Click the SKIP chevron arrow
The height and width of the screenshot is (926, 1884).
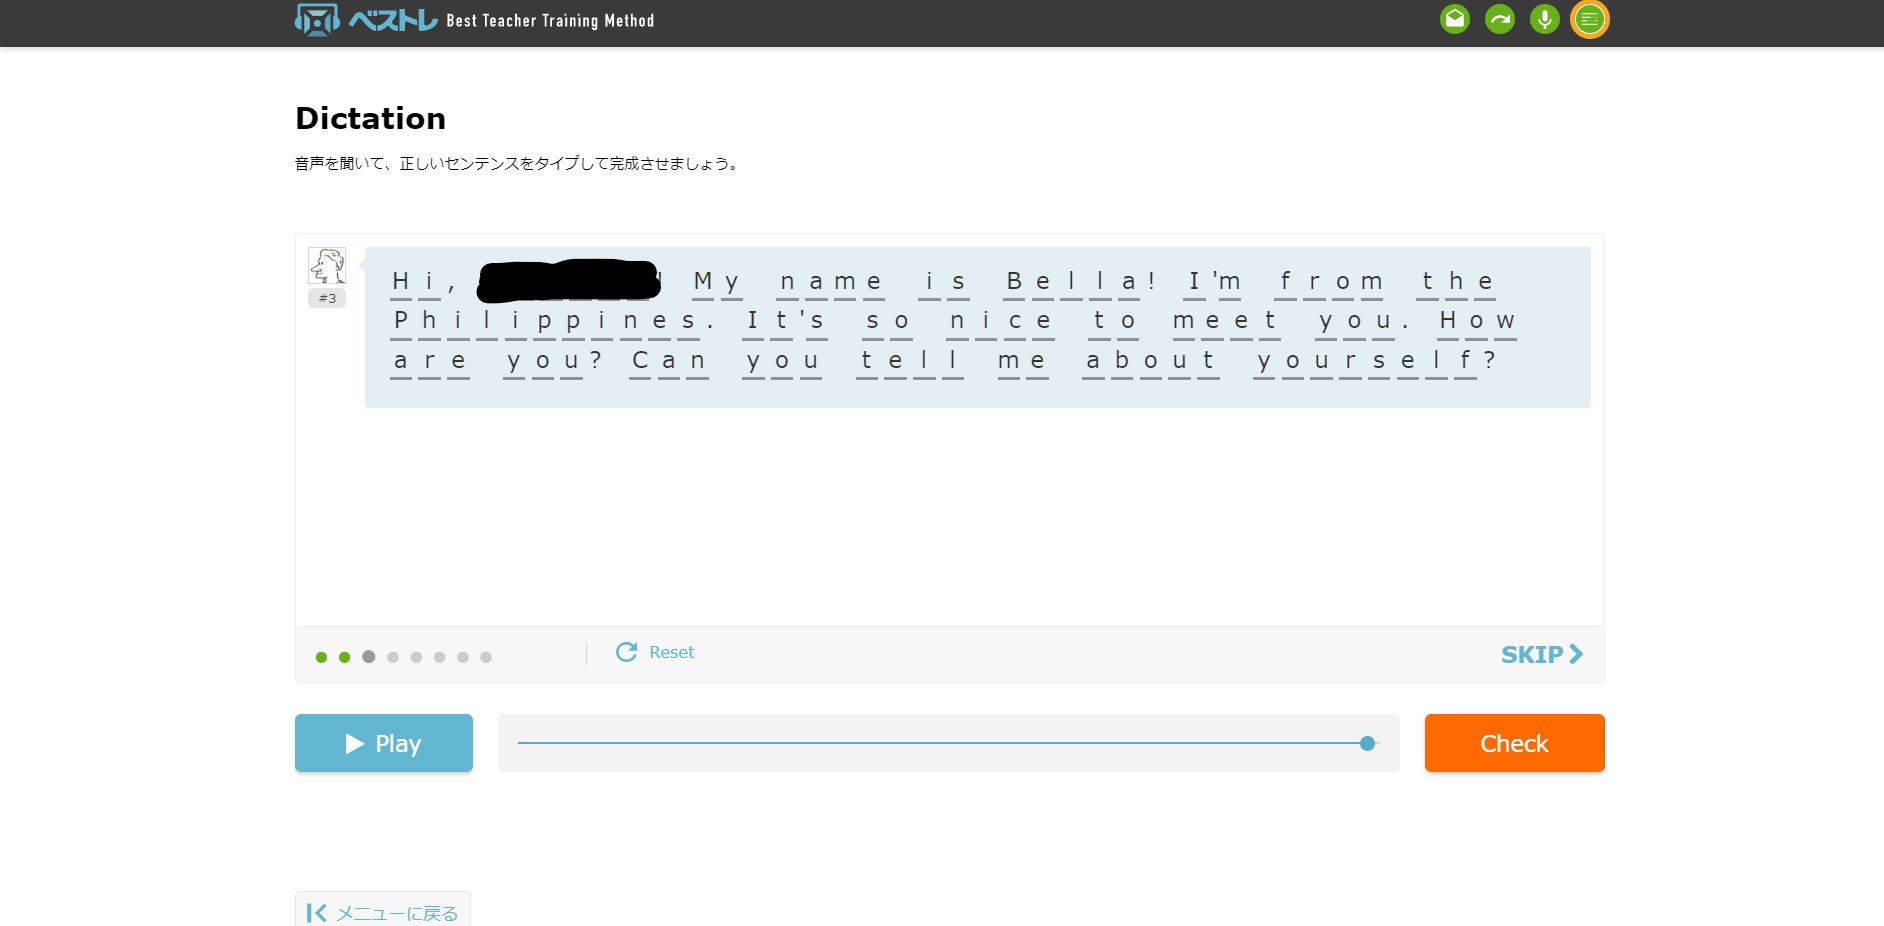tap(1576, 654)
